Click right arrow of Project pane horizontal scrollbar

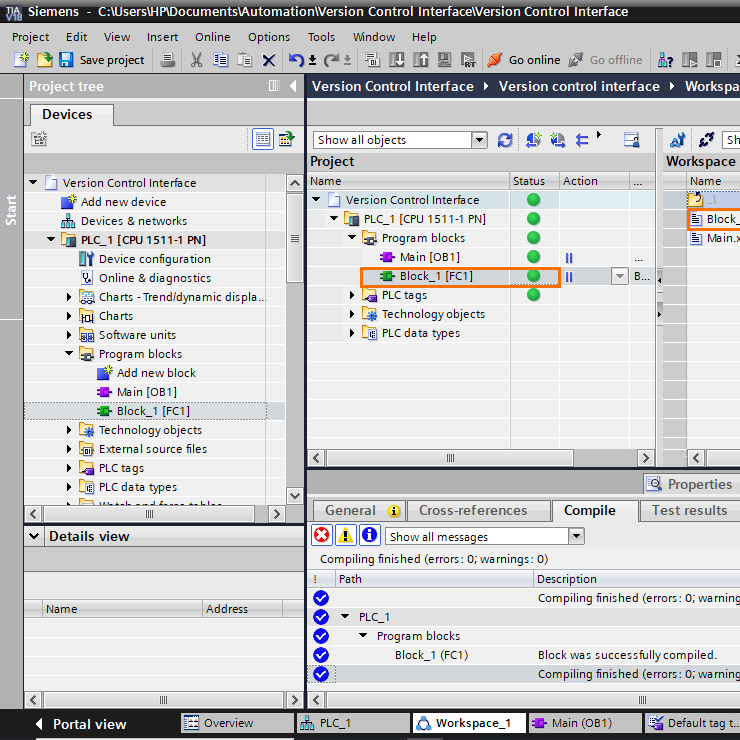point(646,458)
